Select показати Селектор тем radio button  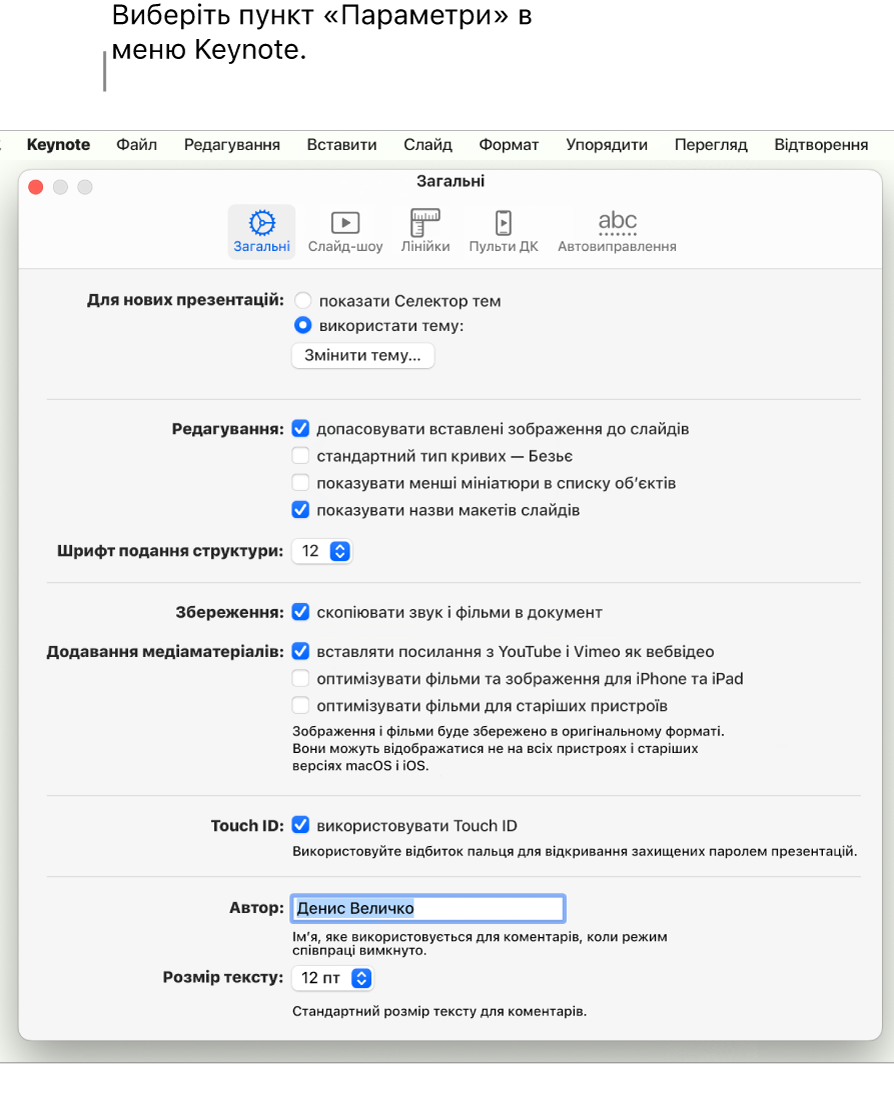[x=303, y=301]
